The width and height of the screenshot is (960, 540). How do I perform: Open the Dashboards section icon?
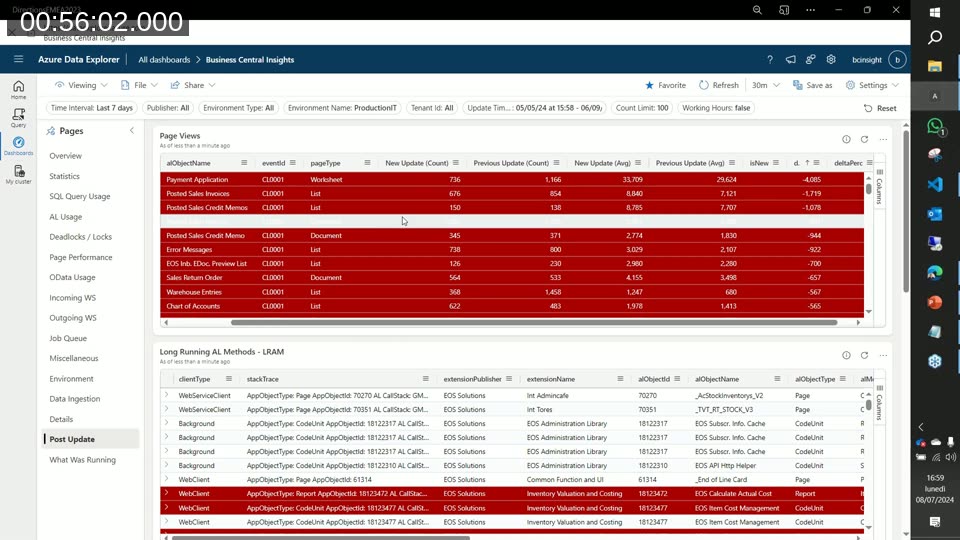[18, 146]
